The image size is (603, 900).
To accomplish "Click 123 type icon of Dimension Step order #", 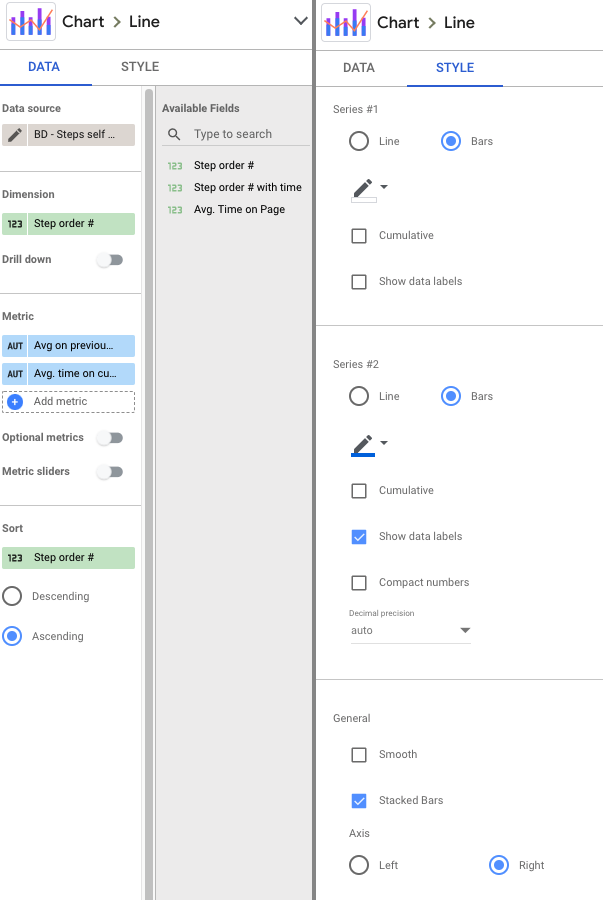I will (x=15, y=224).
